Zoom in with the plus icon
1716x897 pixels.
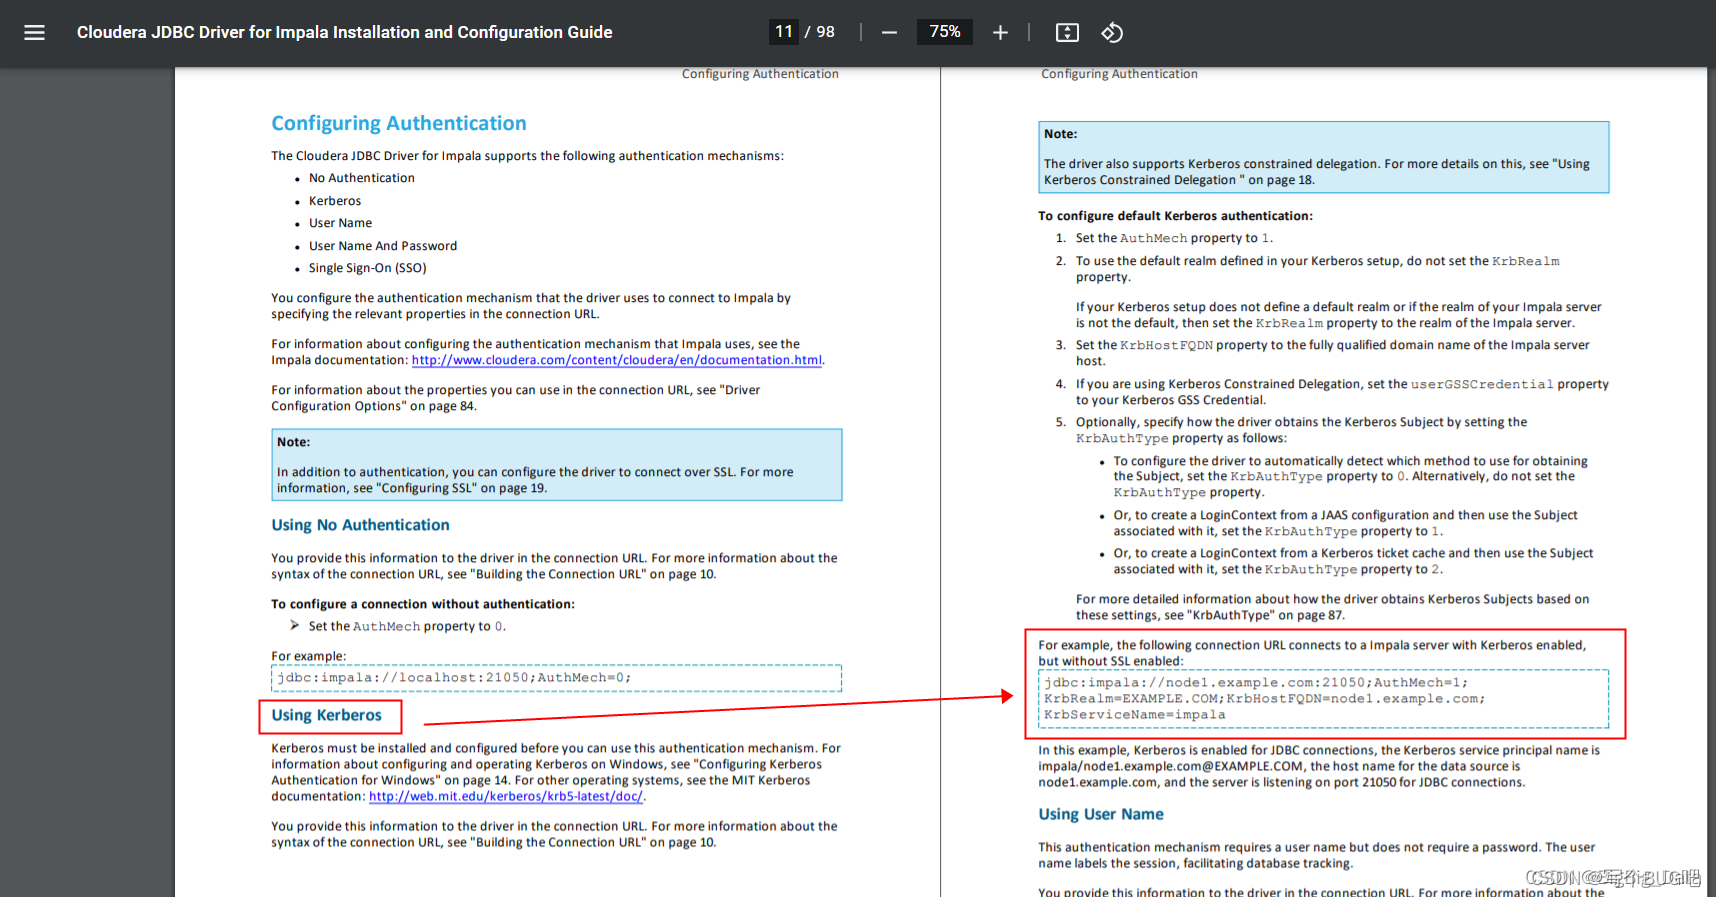1000,33
